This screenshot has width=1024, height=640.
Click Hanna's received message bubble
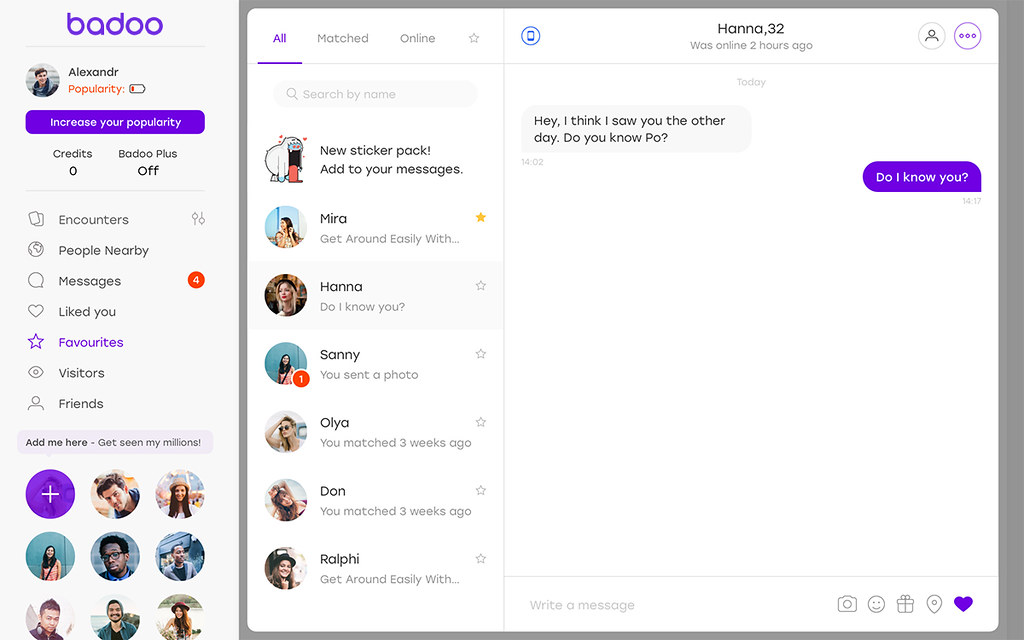636,129
